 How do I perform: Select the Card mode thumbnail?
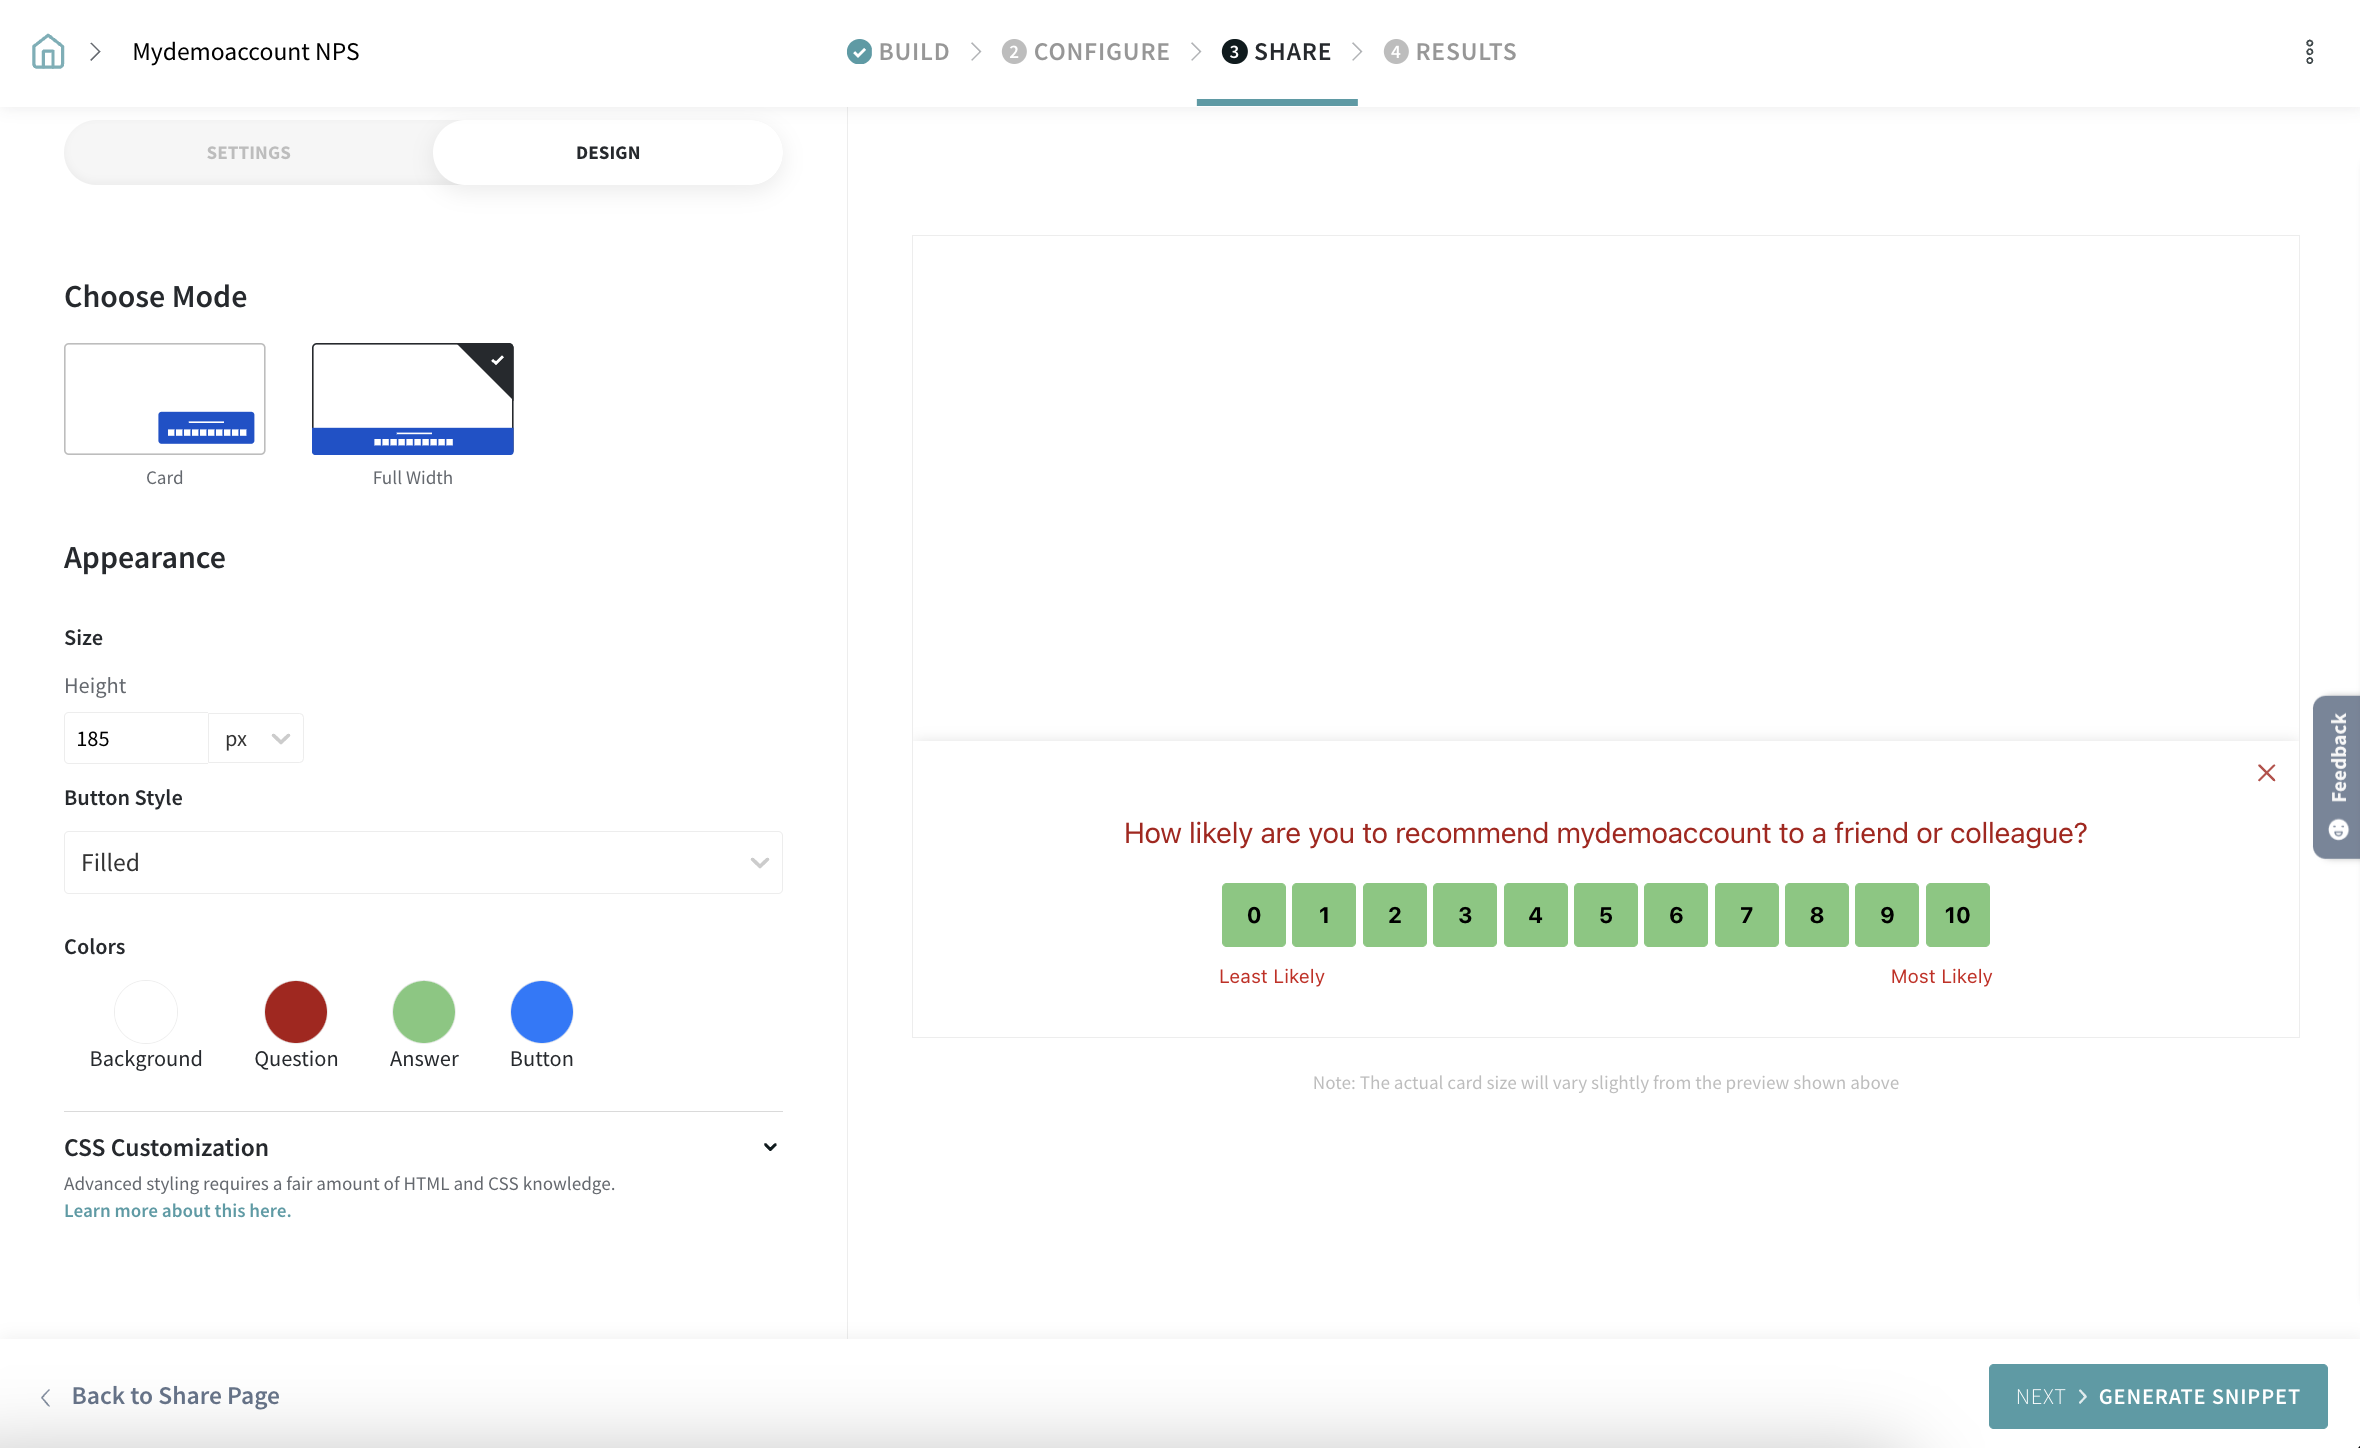point(165,399)
